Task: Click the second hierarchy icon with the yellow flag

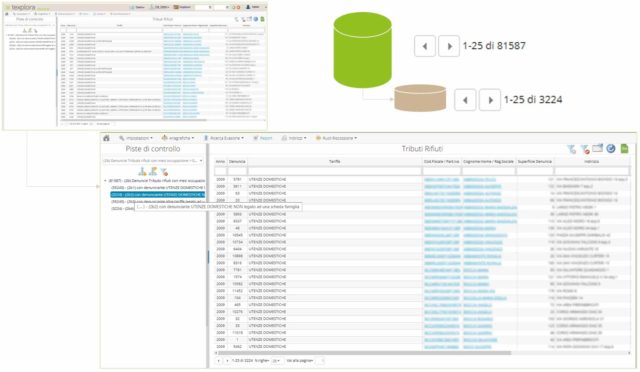Action: point(153,172)
